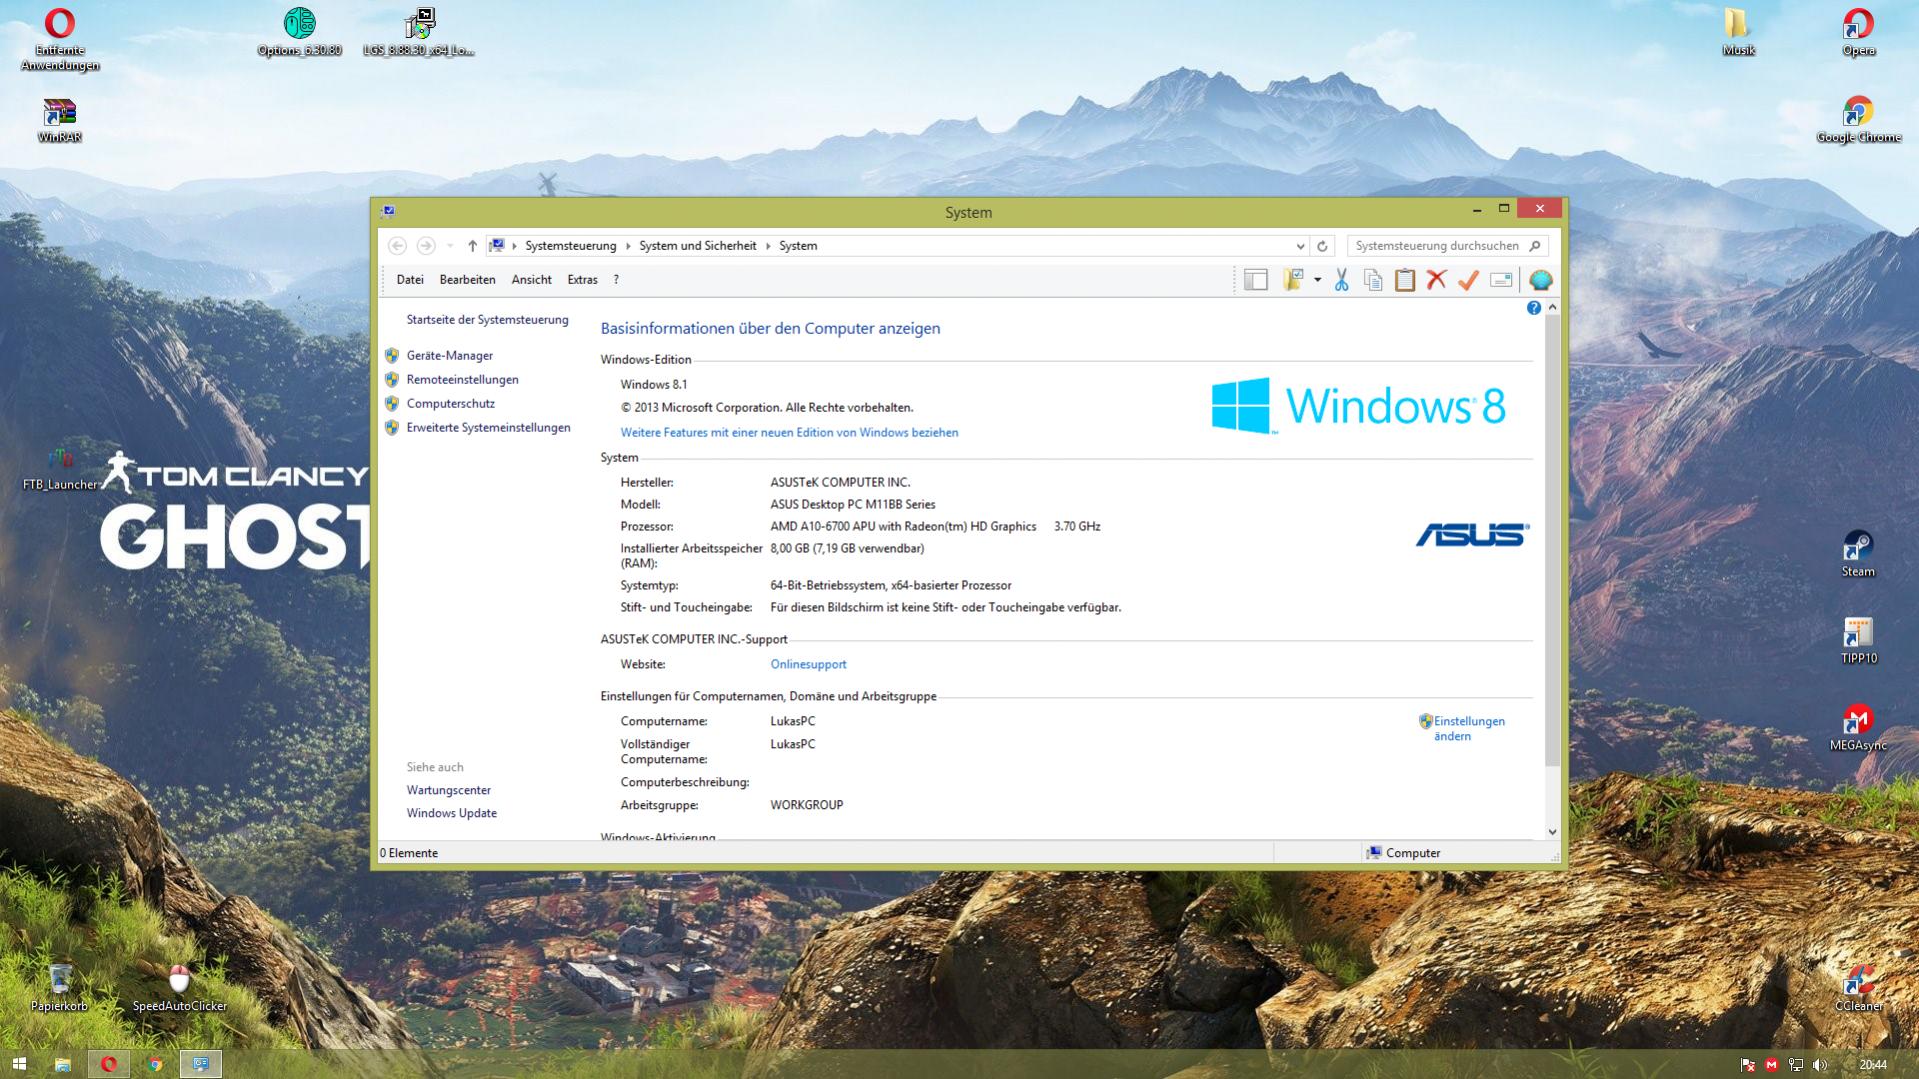
Task: Click the Musik folder on desktop
Action: pos(1738,32)
